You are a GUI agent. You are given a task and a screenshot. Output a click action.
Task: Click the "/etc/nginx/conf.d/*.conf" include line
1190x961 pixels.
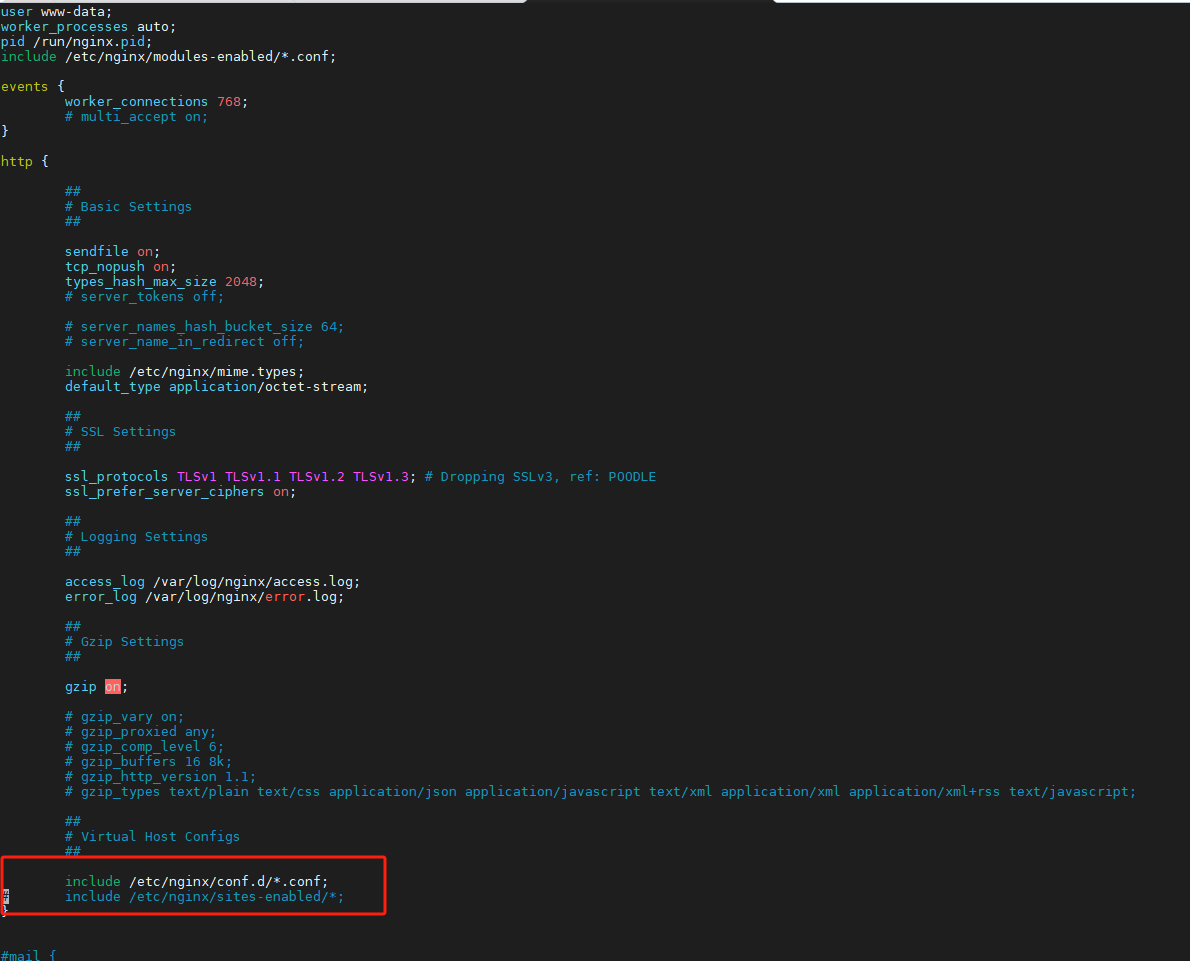point(196,881)
